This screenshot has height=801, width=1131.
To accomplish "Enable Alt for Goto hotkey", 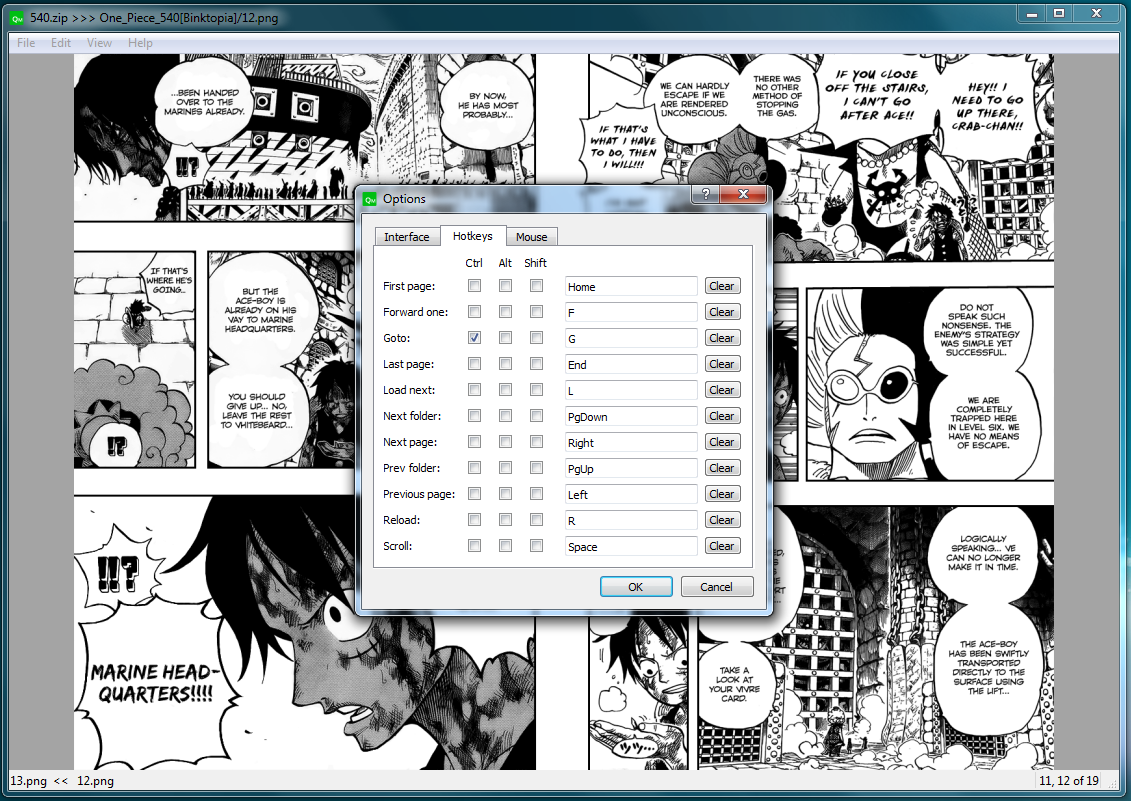I will coord(506,338).
